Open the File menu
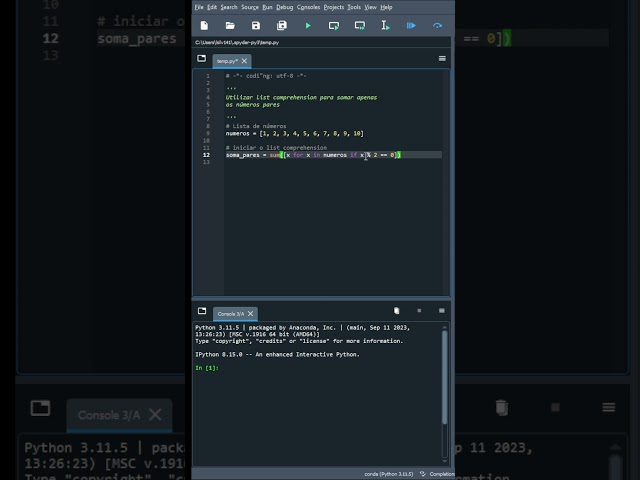Screen dimensions: 640x480 (199, 7)
